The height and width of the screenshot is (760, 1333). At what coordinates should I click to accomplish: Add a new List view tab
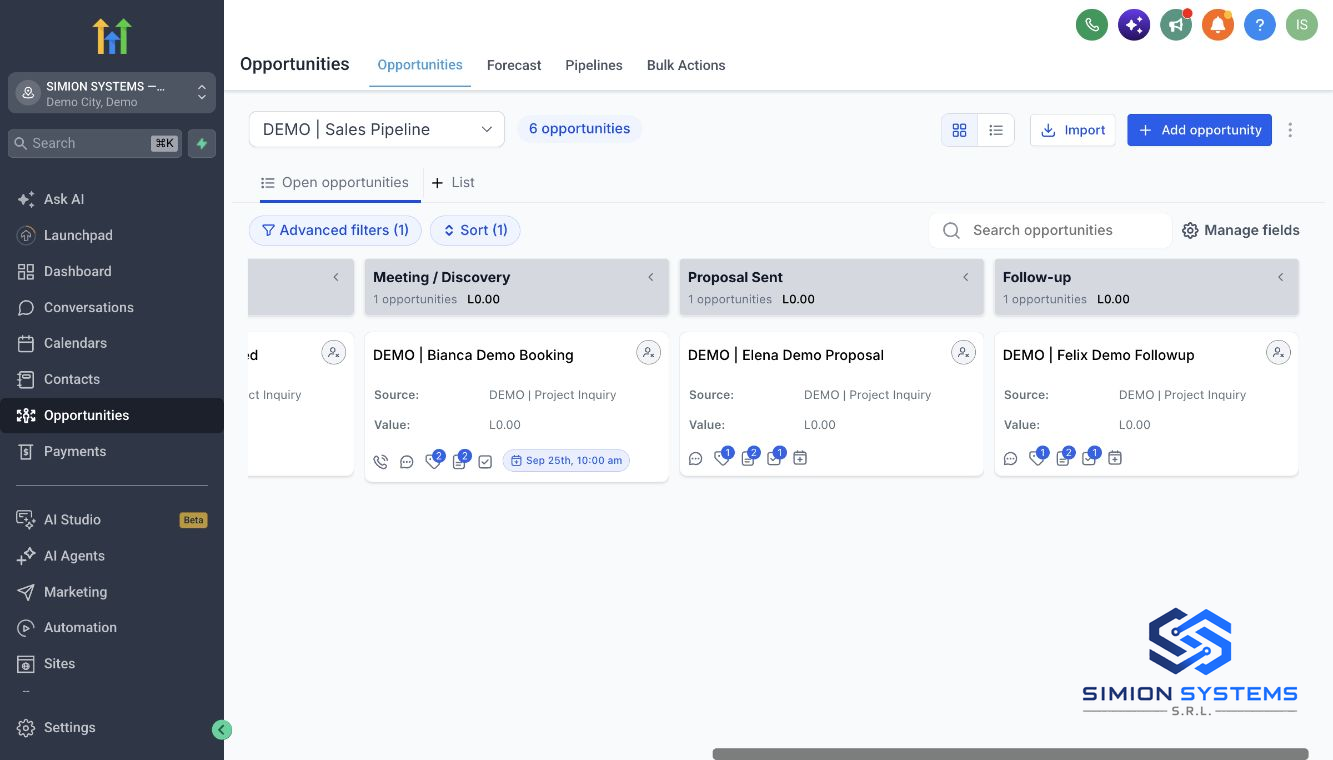click(x=453, y=183)
